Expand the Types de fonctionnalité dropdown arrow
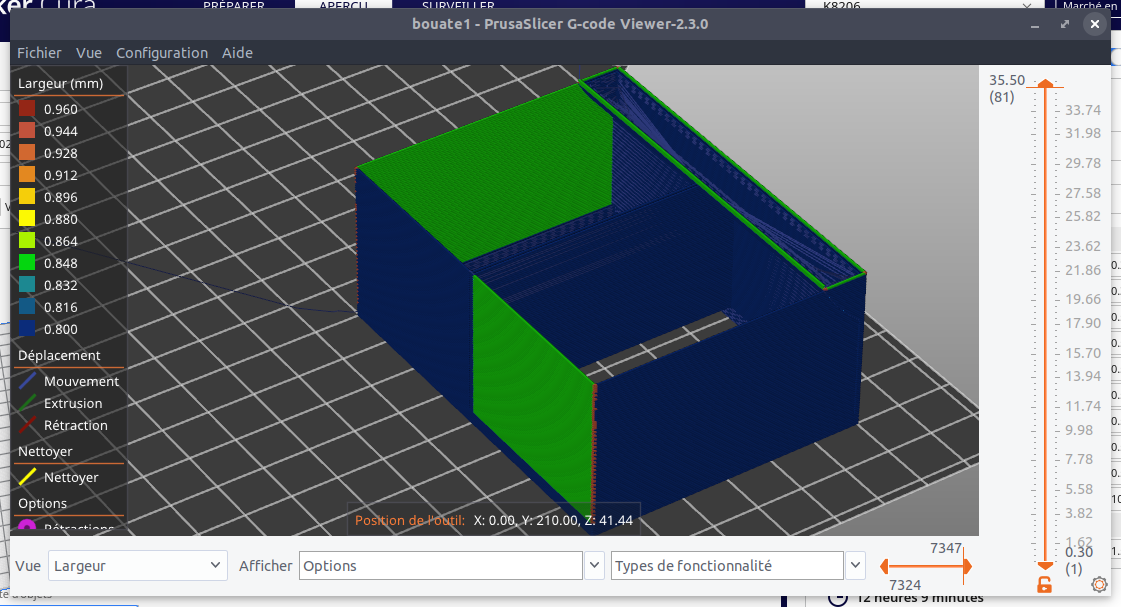The image size is (1121, 607). click(x=855, y=566)
